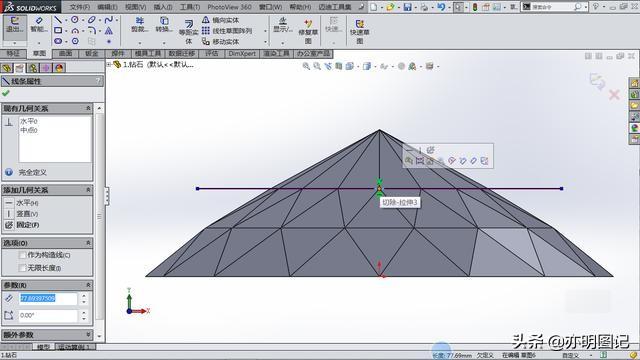Add the Fix relation
The height and width of the screenshot is (360, 640).
tap(27, 225)
